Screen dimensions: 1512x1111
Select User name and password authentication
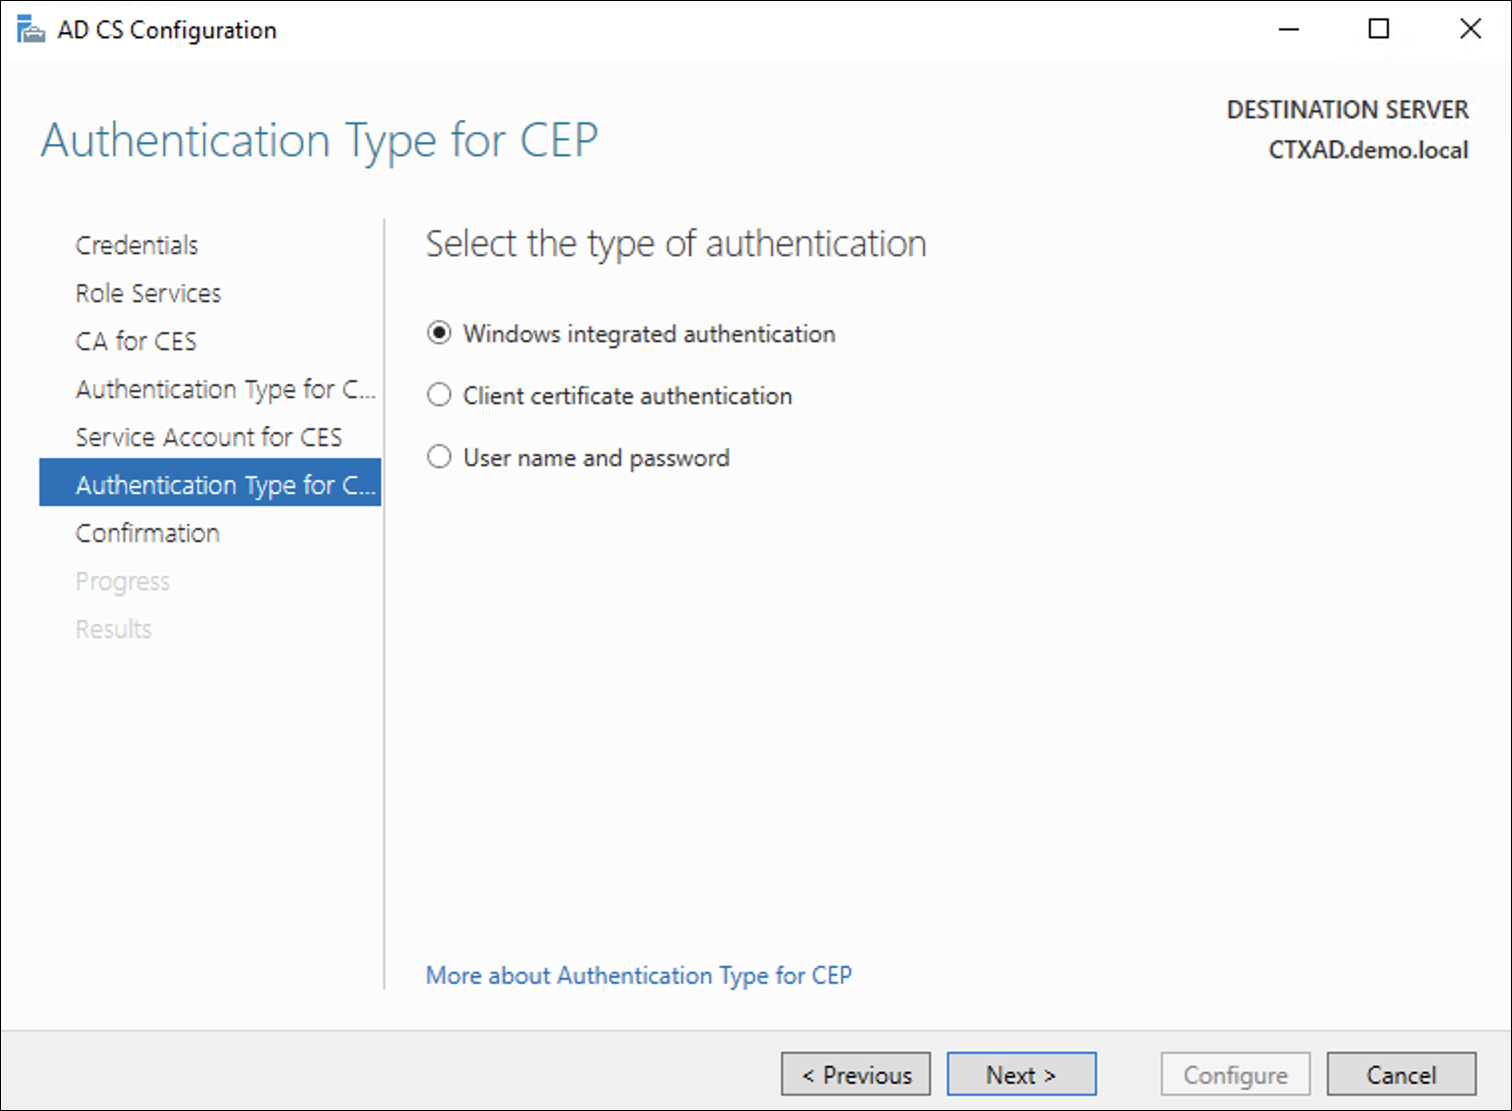[439, 457]
